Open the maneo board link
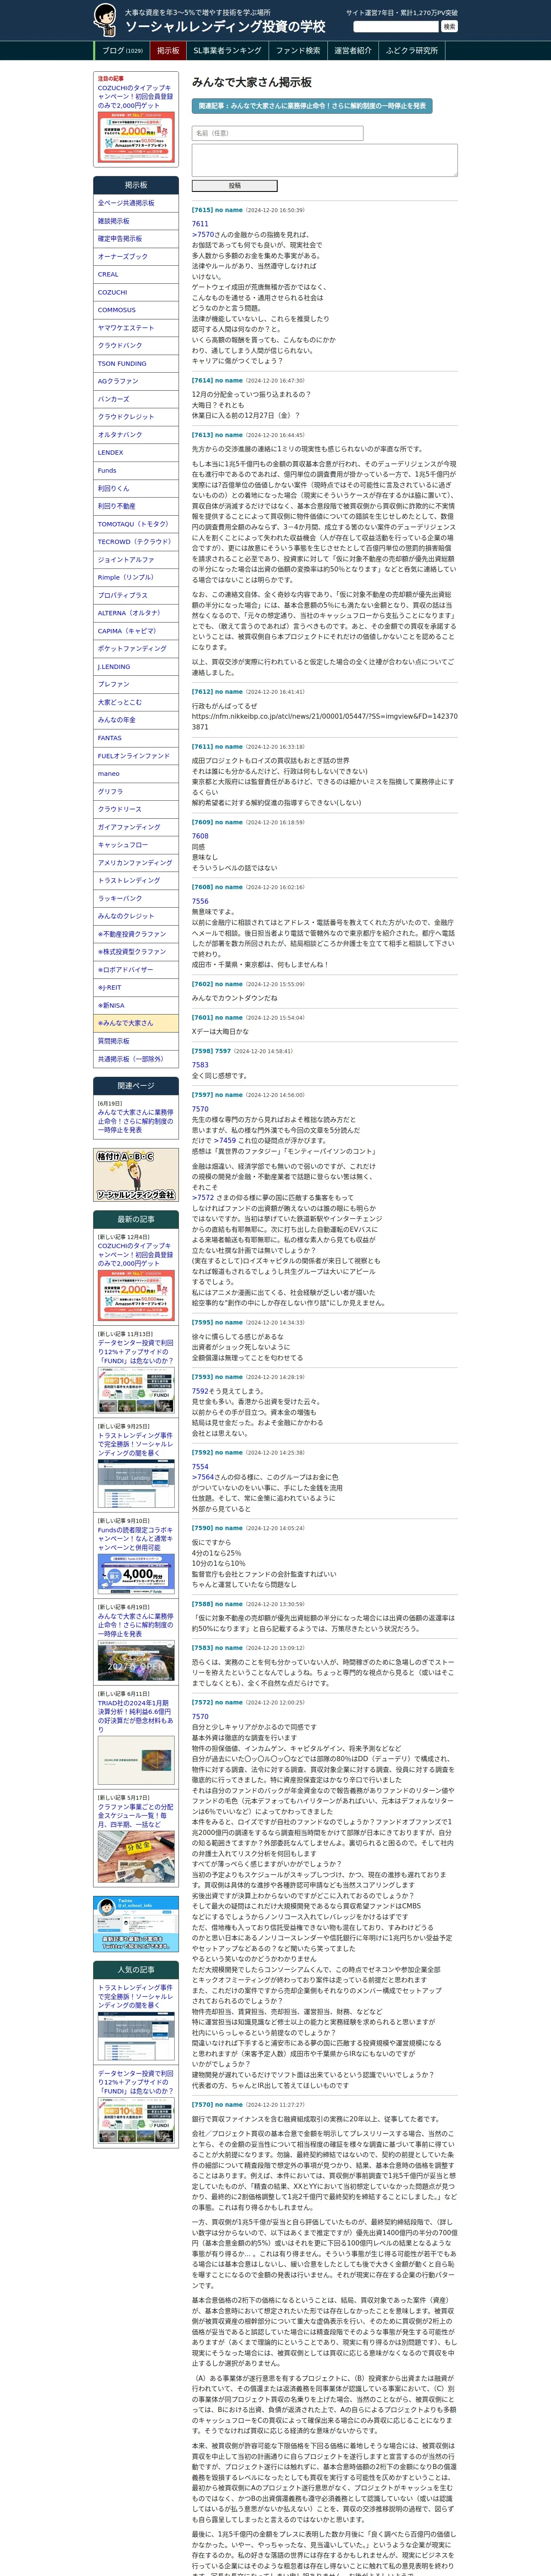Screen dimensions: 551x2576 136,774
